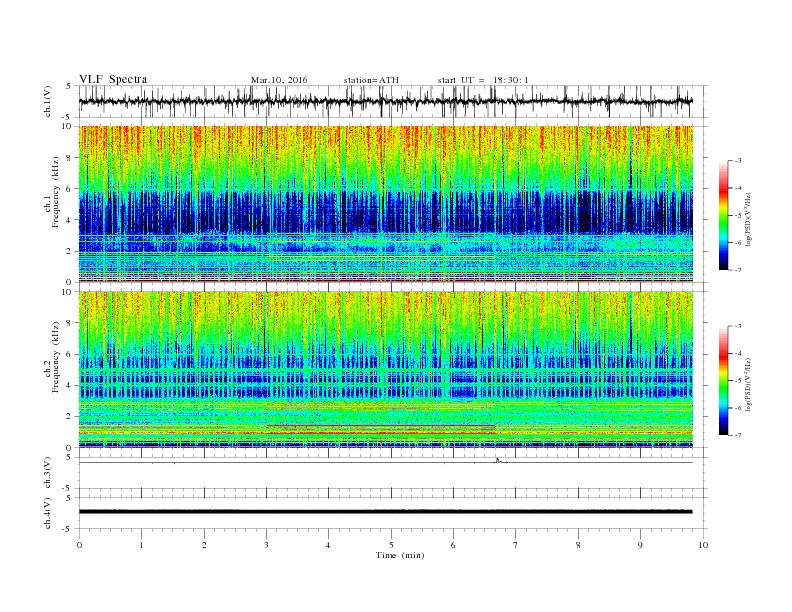The height and width of the screenshot is (612, 792).
Task: Click the "2" kHz tick of ch.2 spectrogram
Action: pyautogui.click(x=69, y=417)
